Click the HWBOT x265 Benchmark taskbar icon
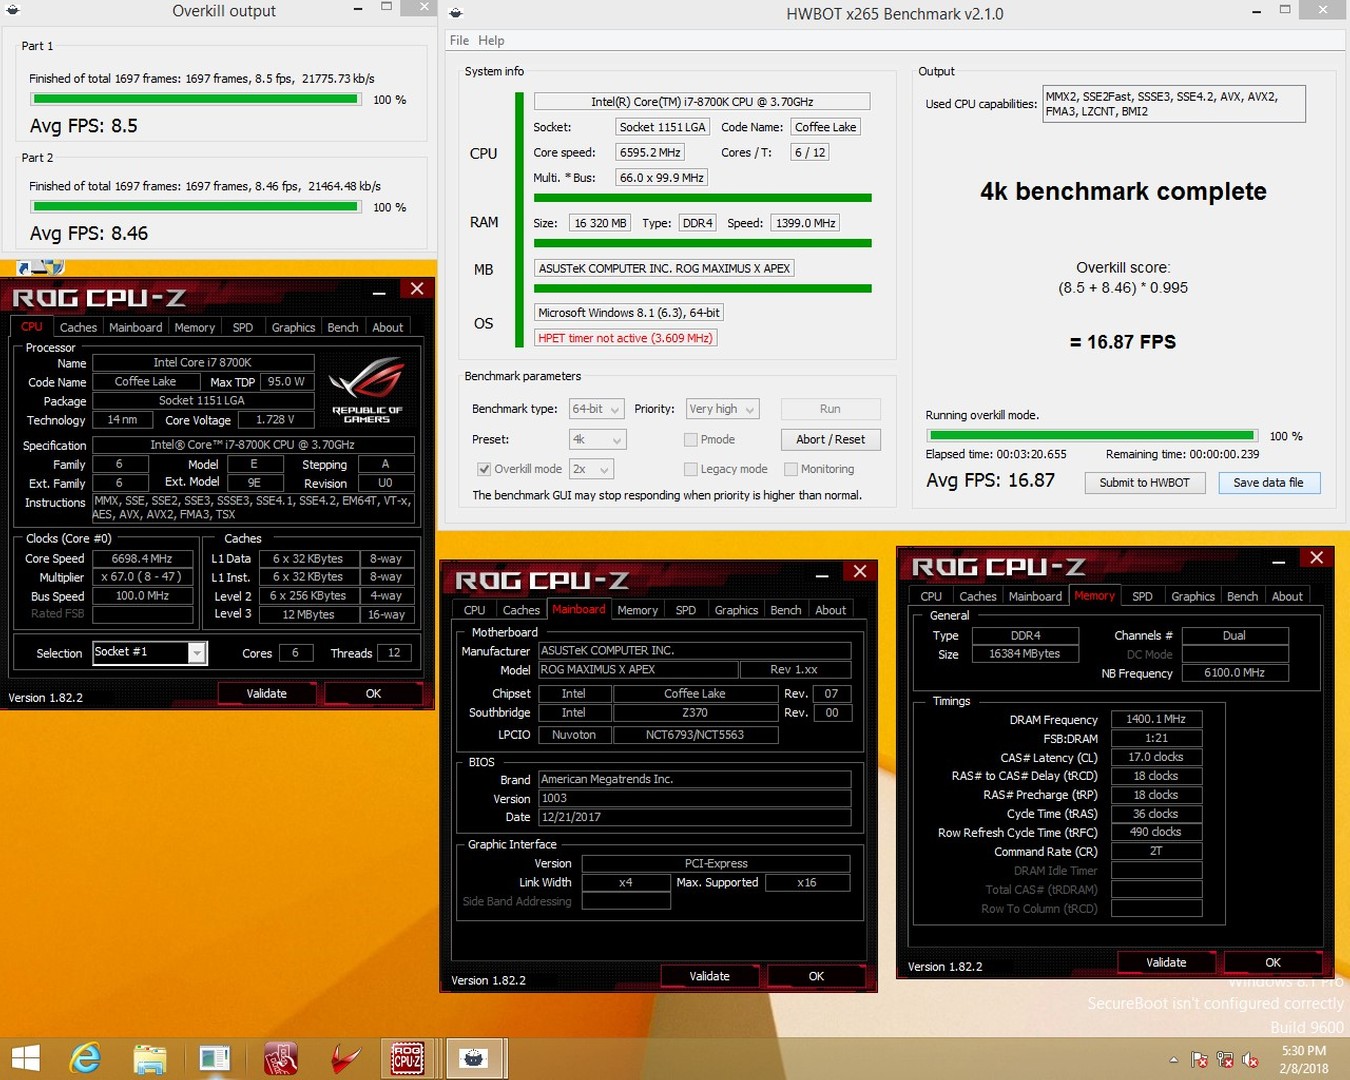This screenshot has width=1350, height=1080. click(473, 1058)
